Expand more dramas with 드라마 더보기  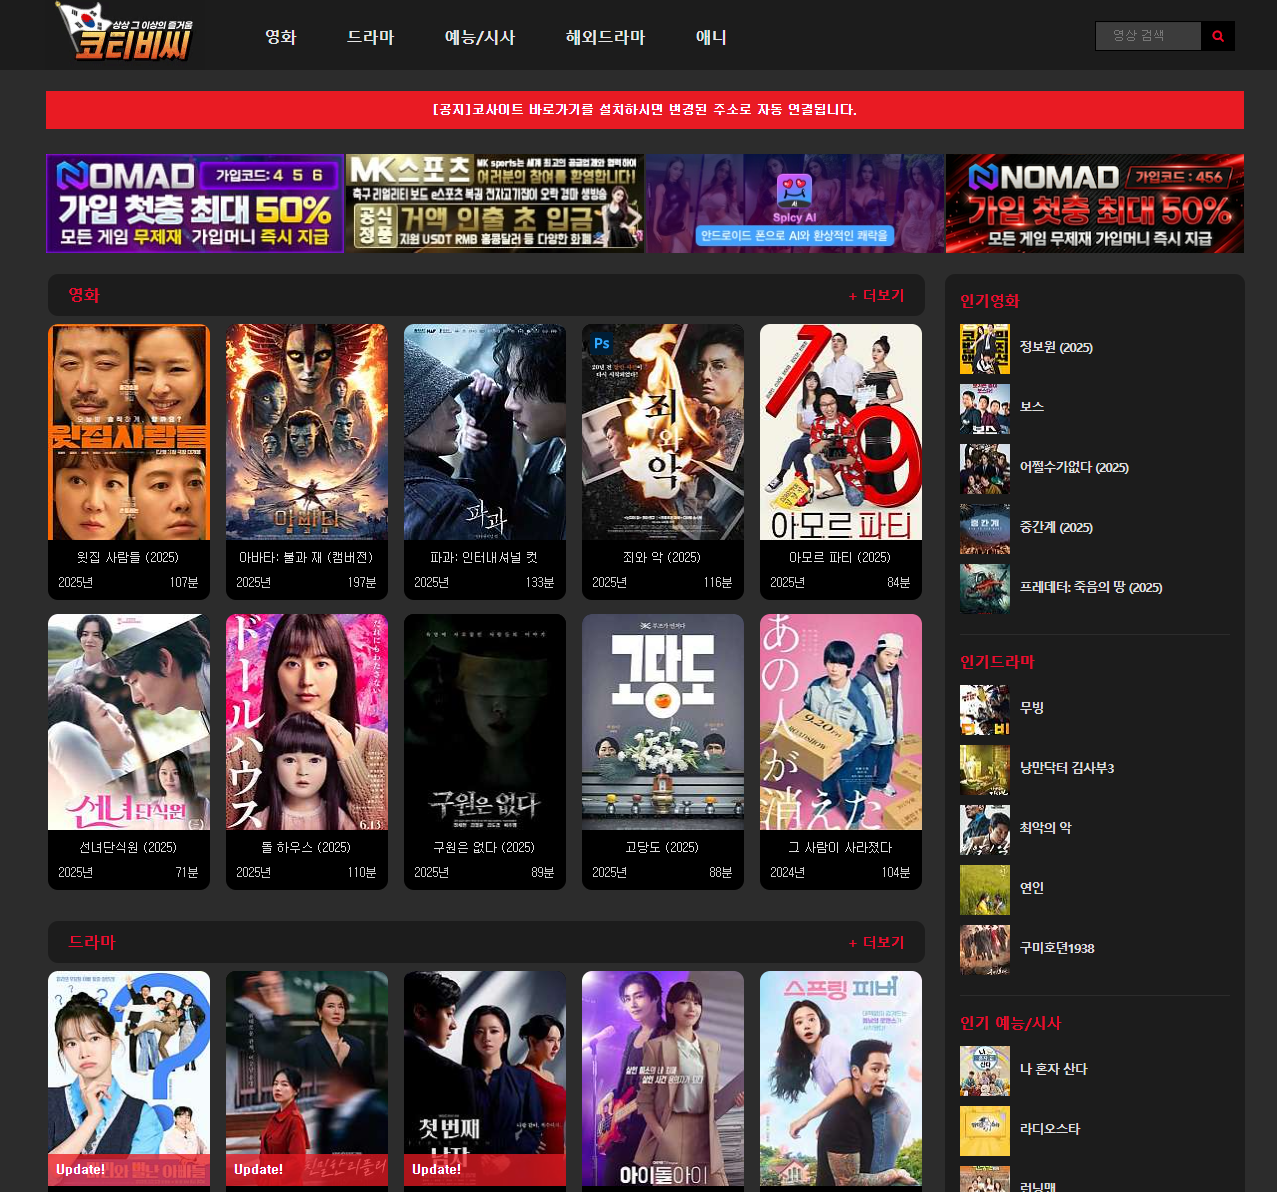point(876,943)
